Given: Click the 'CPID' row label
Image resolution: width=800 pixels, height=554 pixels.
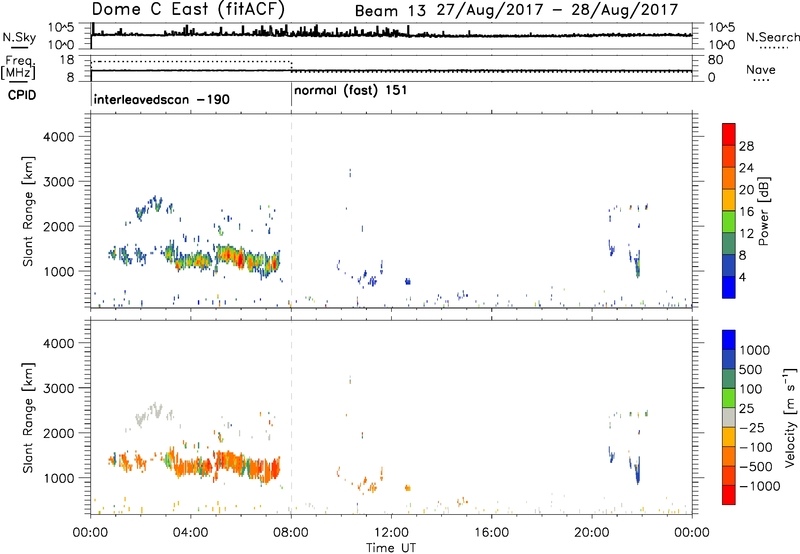Looking at the screenshot, I should pyautogui.click(x=22, y=95).
